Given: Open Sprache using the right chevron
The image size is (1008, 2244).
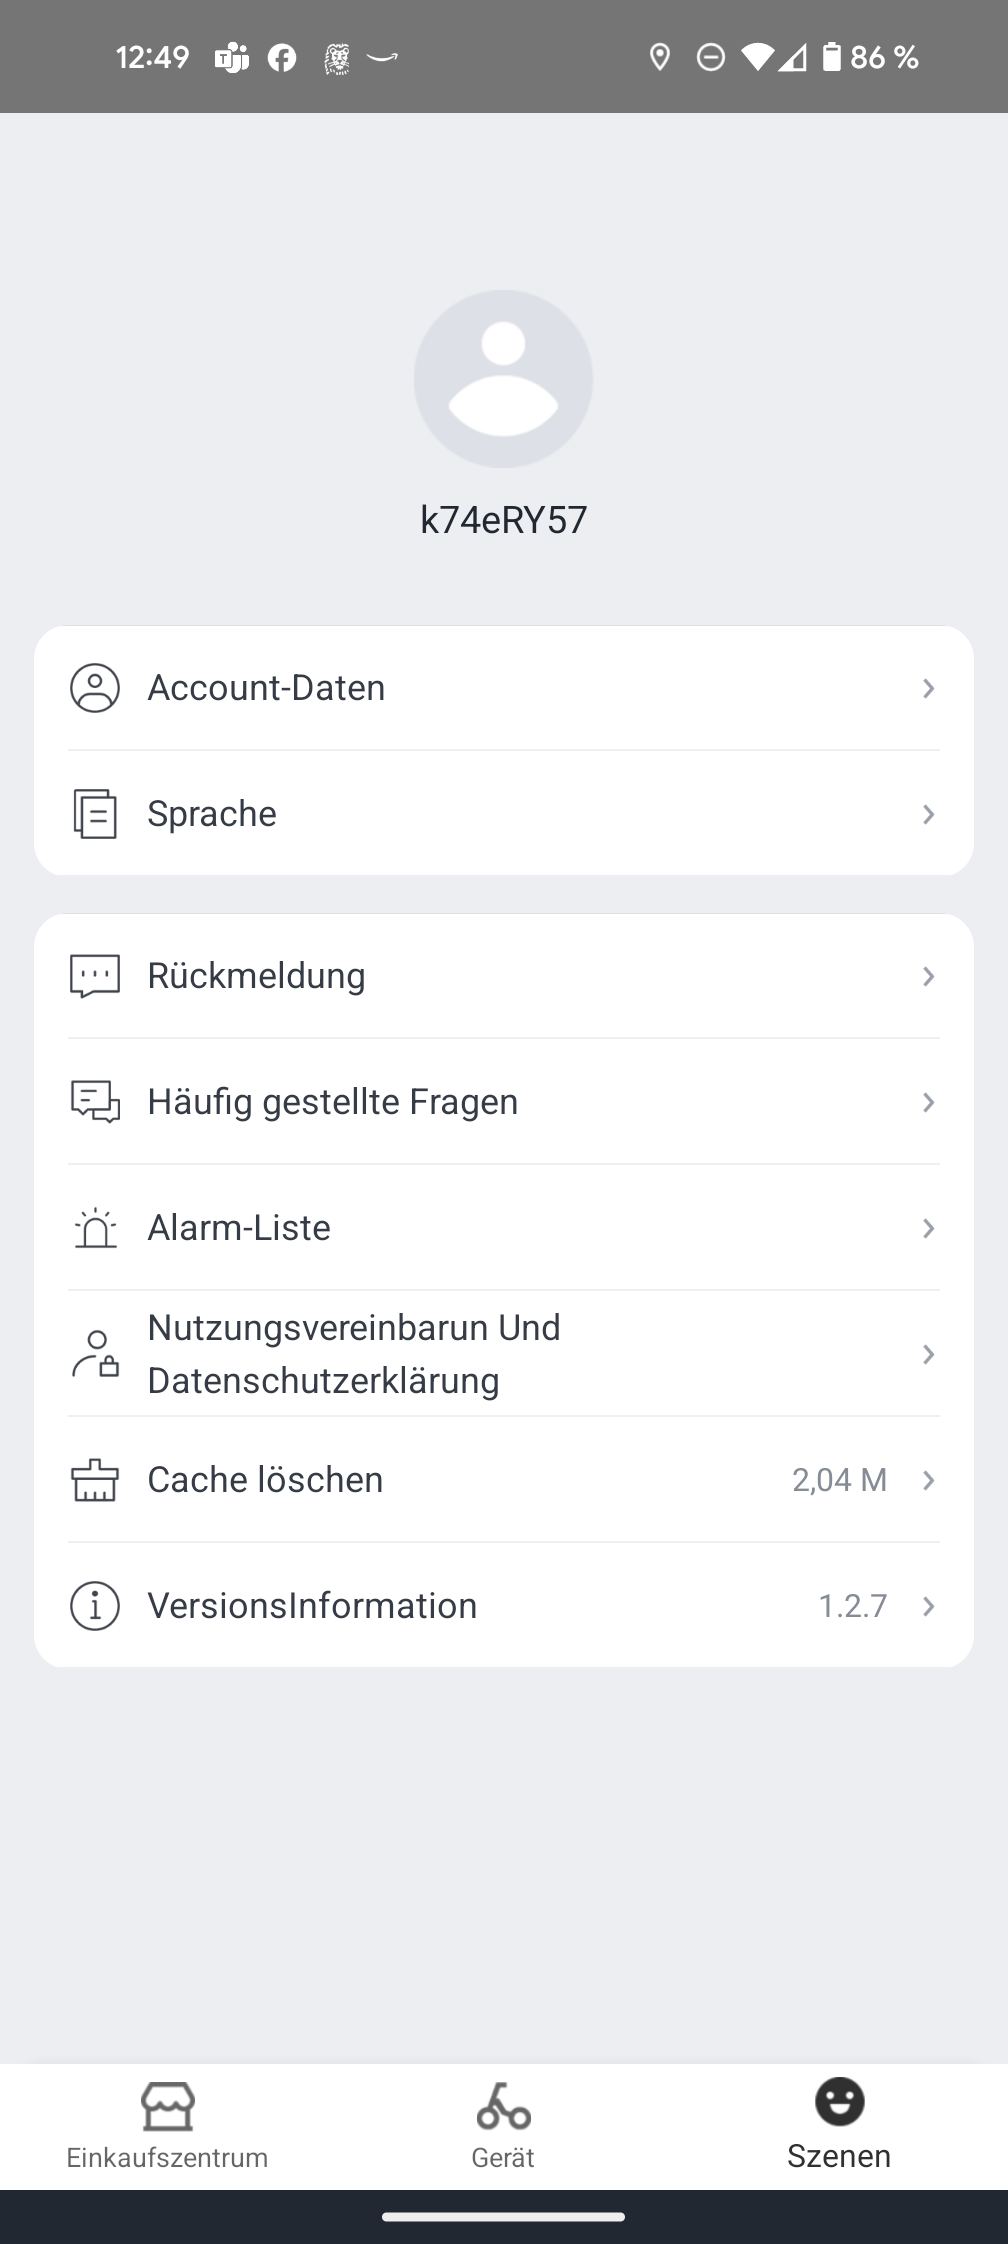Looking at the screenshot, I should pos(928,814).
